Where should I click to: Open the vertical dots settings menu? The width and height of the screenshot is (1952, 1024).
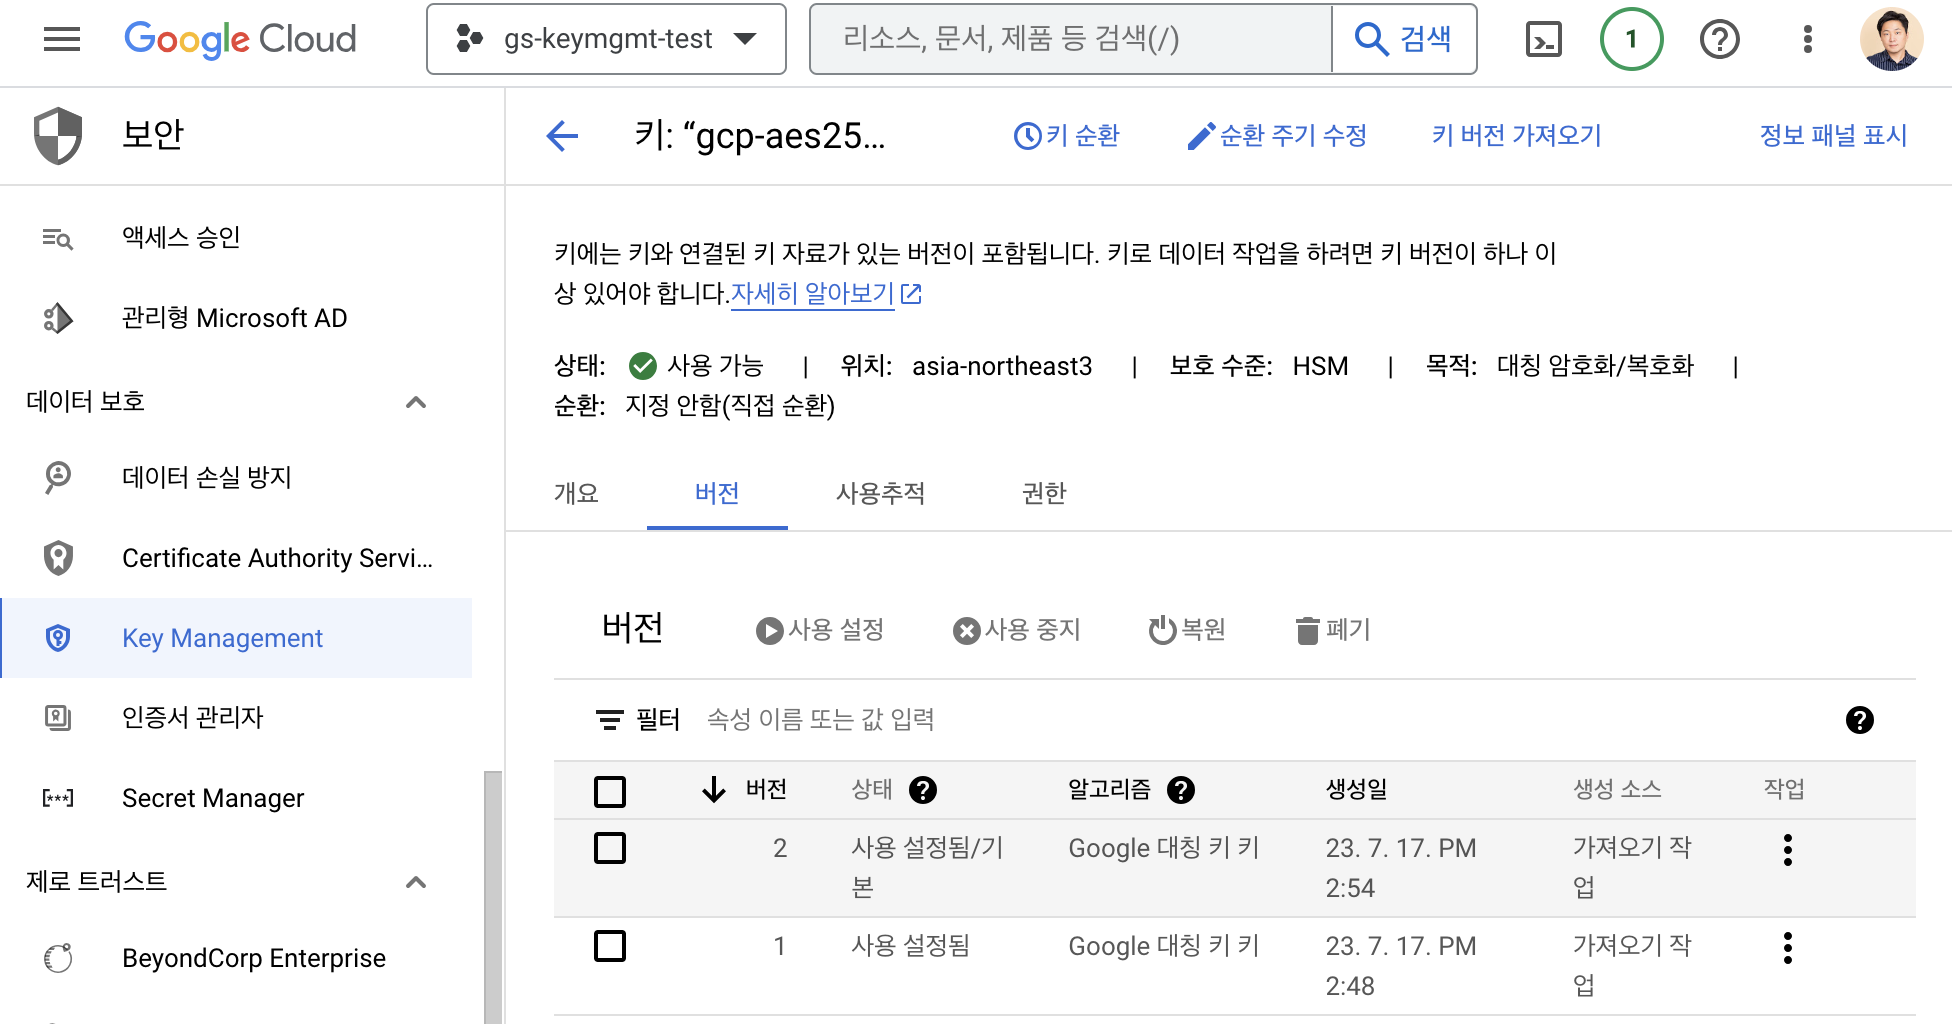[1807, 39]
